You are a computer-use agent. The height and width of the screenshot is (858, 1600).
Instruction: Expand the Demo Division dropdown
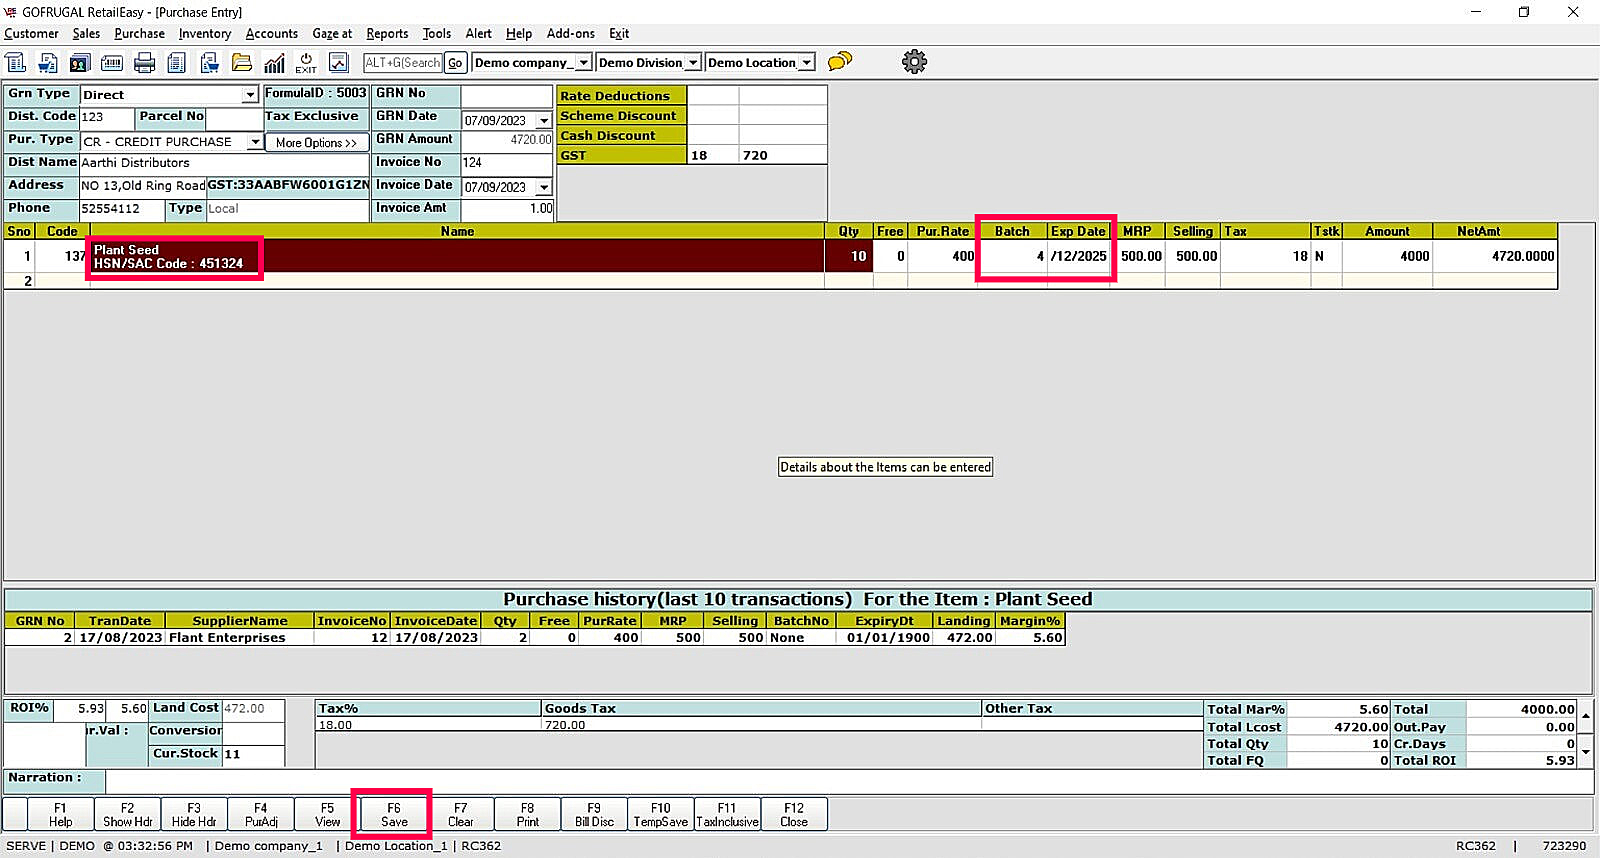(692, 63)
